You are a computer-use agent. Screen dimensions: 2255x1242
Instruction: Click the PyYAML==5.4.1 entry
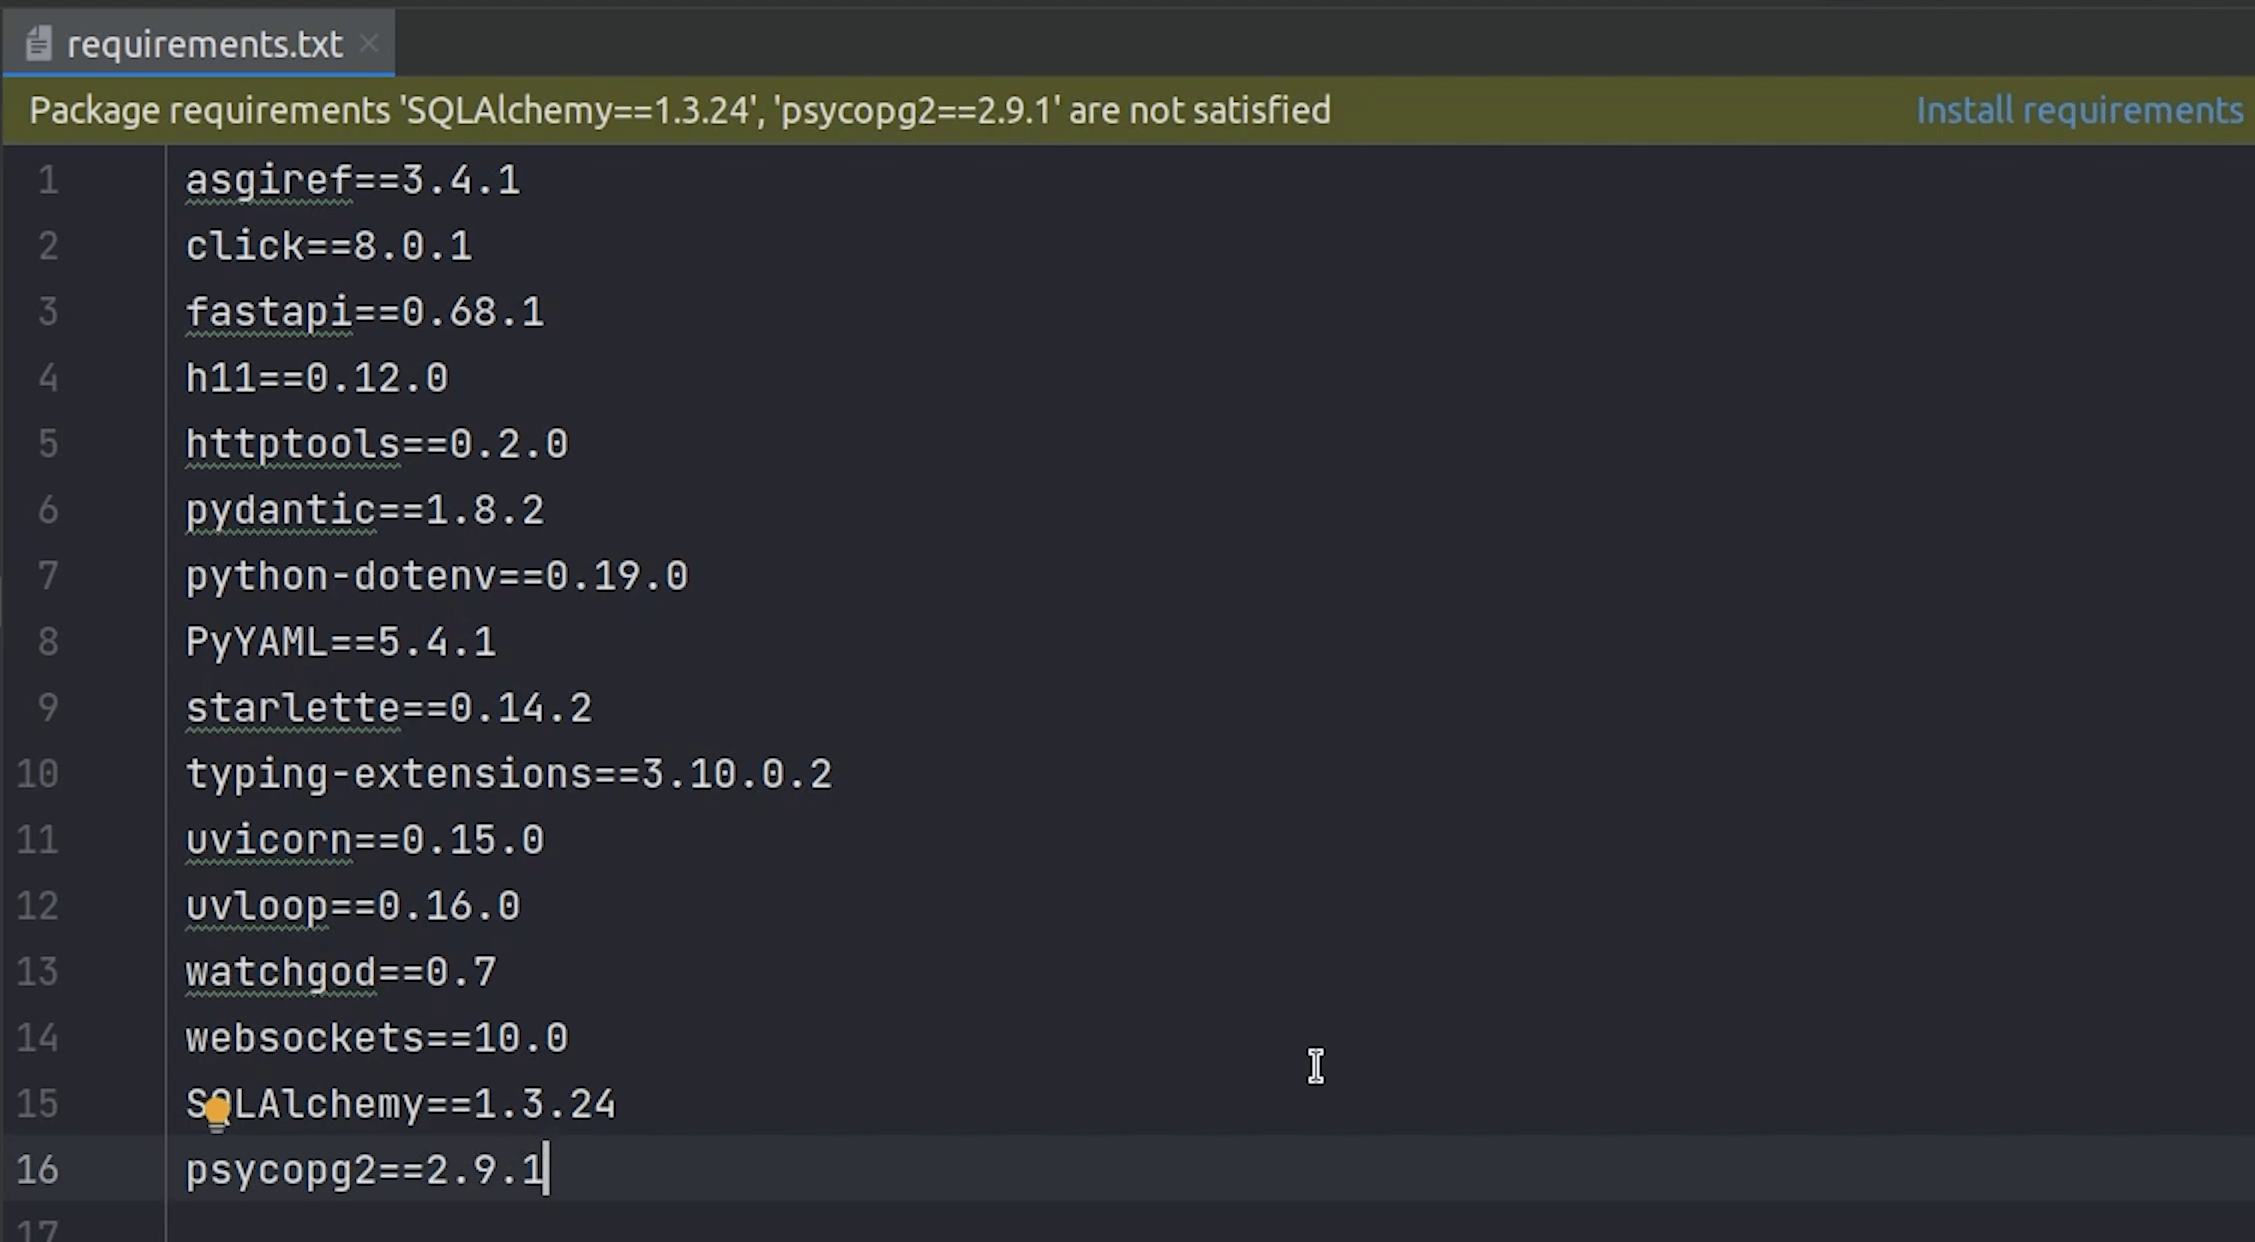coord(340,642)
